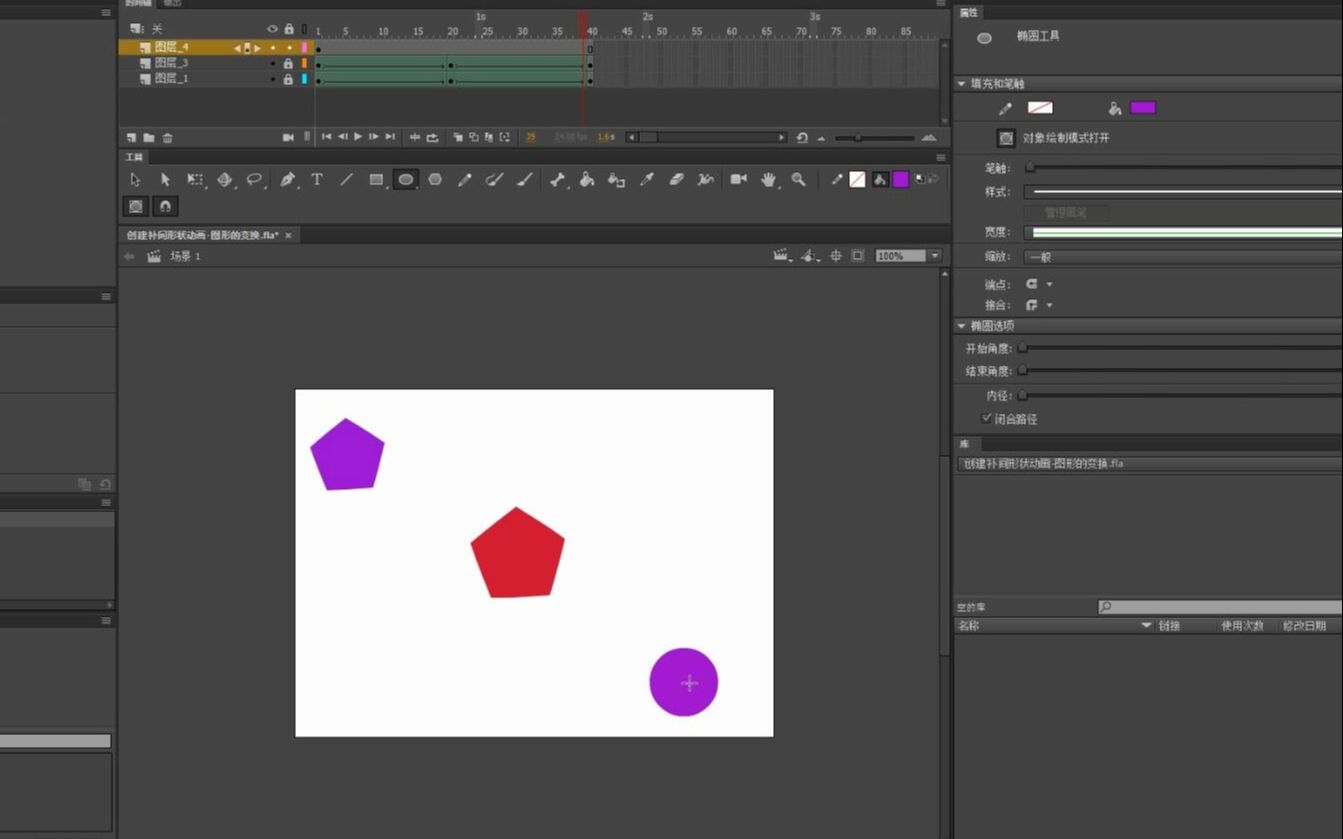Activate the Text tool
Viewport: 1343px width, 839px height.
(317, 180)
